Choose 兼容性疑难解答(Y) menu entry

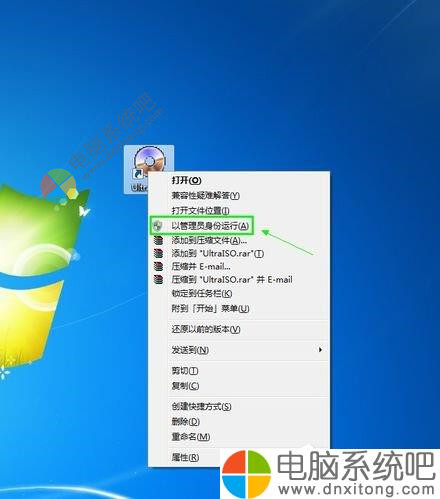pos(239,195)
